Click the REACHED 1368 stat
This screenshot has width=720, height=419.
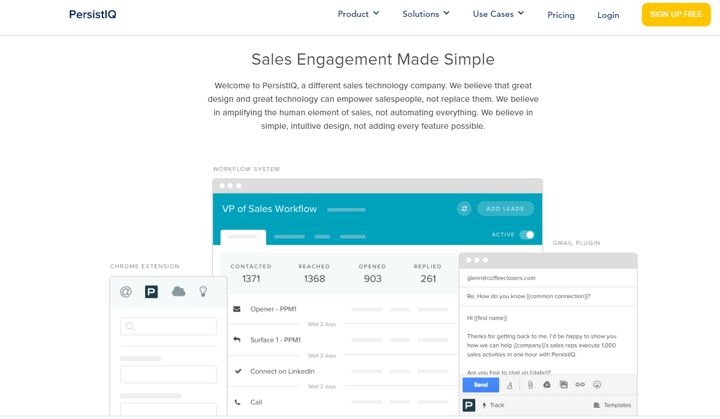tap(314, 273)
